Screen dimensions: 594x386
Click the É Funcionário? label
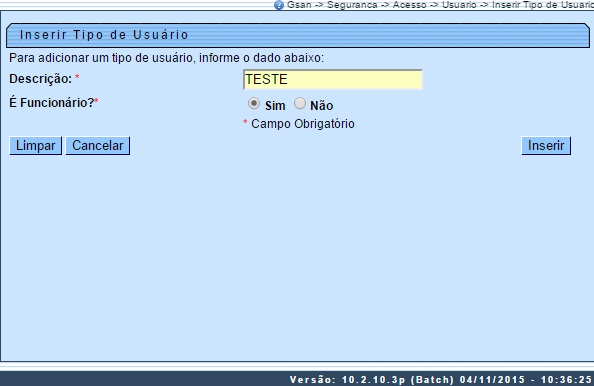point(52,103)
